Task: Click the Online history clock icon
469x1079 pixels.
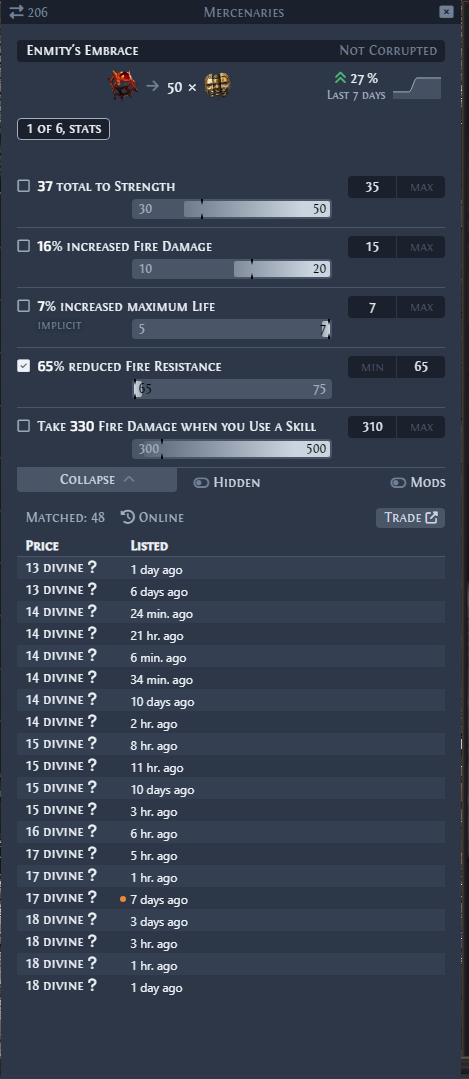Action: [127, 517]
